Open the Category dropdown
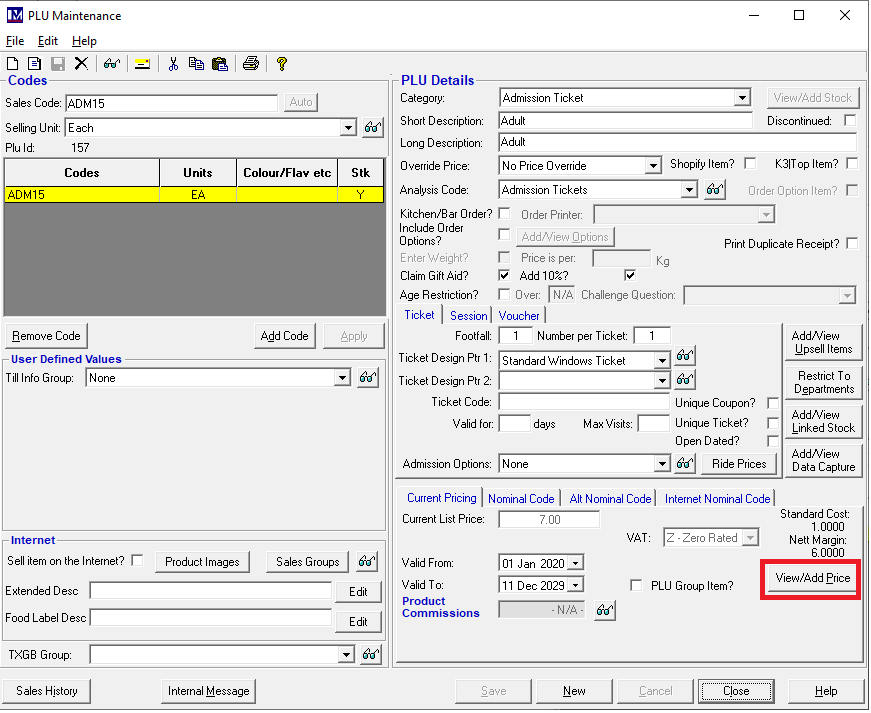Screen dimensions: 871x713 tap(741, 98)
